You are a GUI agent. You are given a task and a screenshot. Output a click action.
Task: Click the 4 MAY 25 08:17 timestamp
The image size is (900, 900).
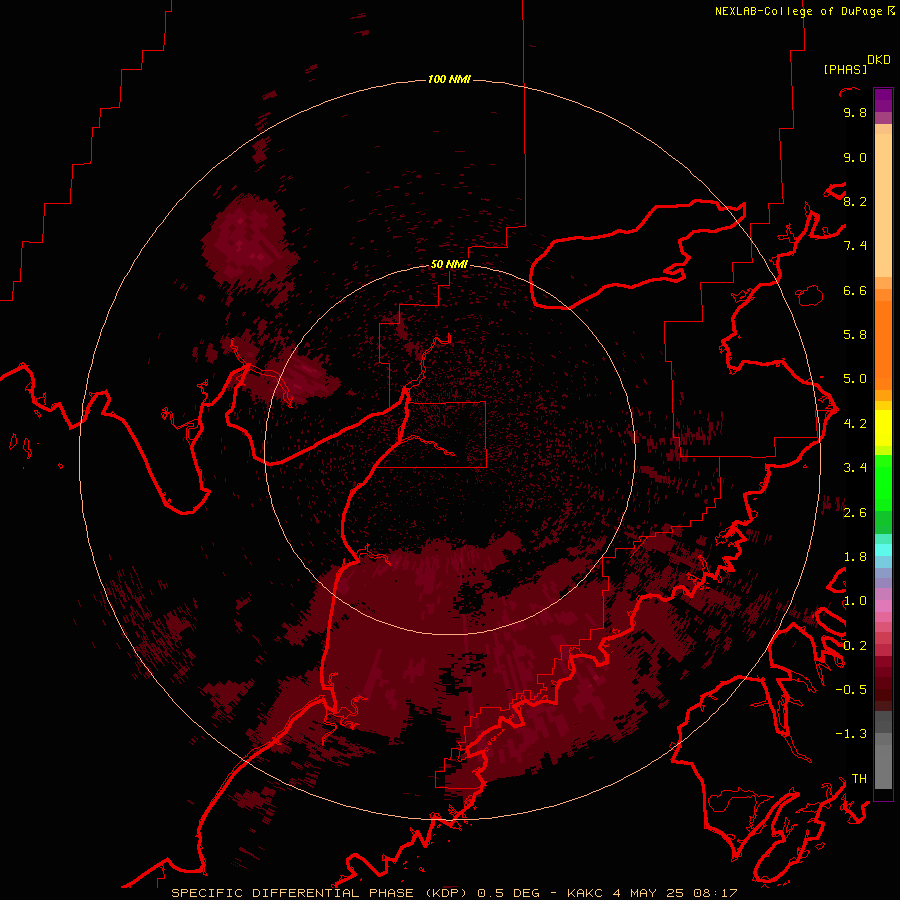tap(675, 893)
